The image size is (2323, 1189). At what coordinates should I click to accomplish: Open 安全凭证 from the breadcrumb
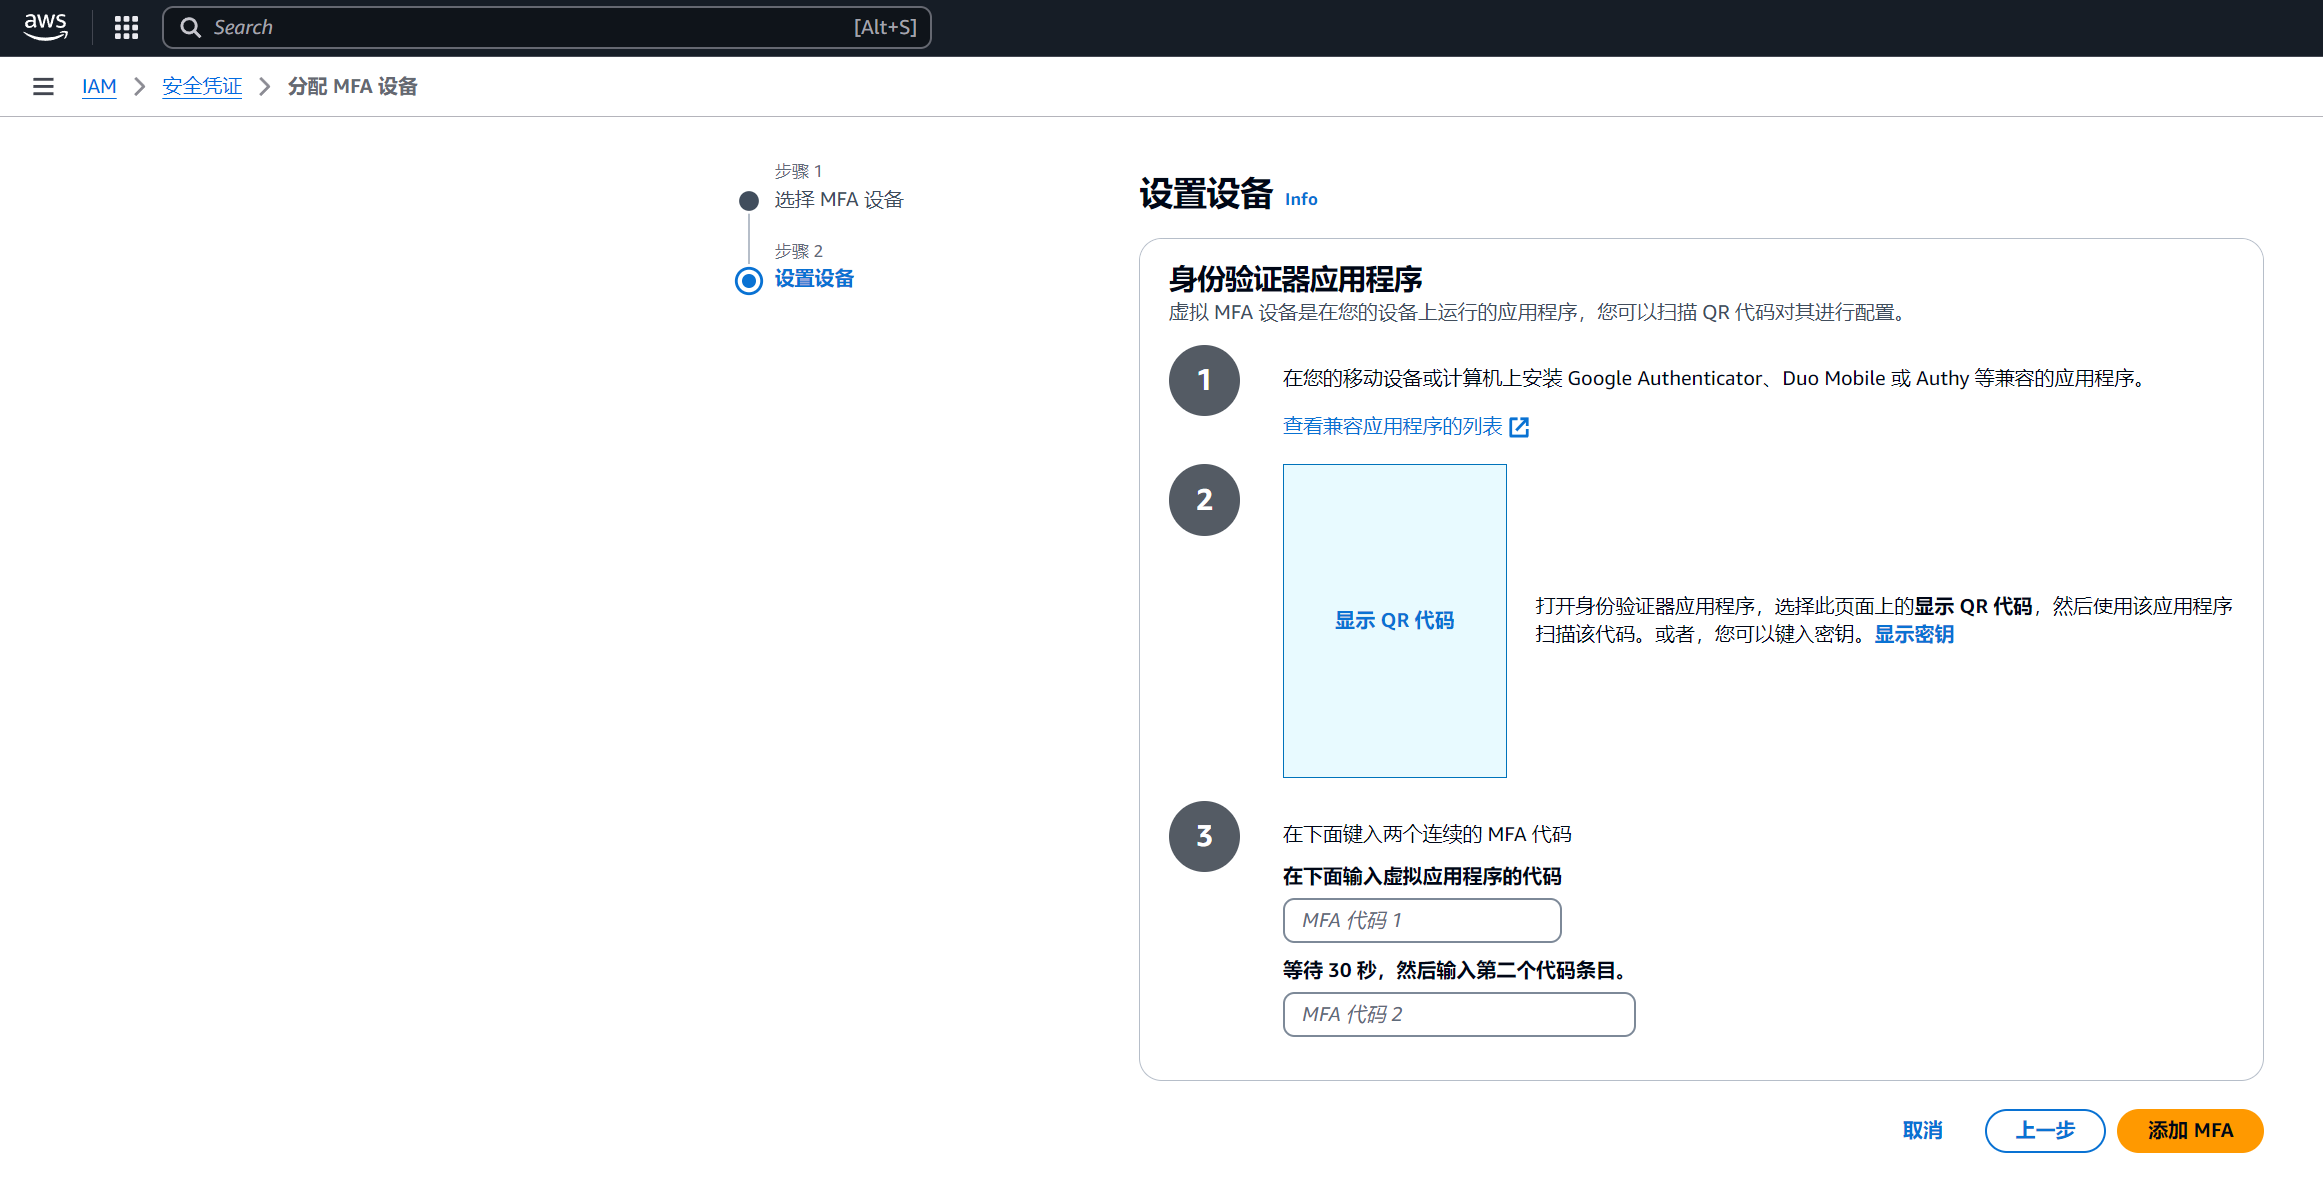click(201, 86)
